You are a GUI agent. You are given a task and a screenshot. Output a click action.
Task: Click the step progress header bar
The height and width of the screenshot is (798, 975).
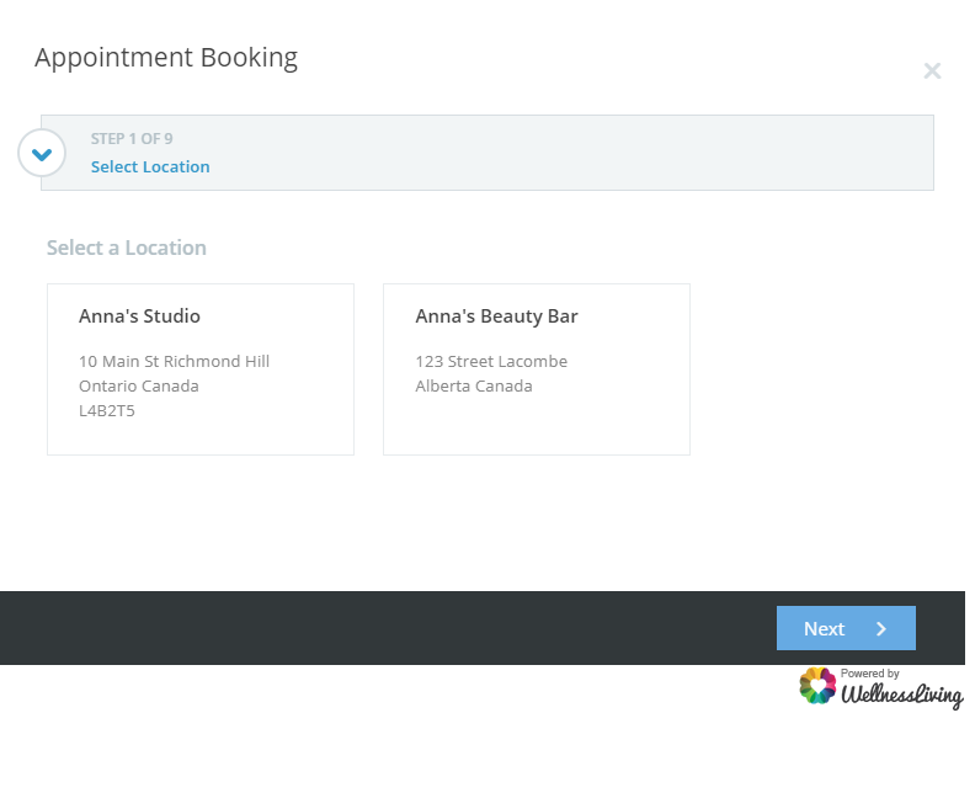click(x=487, y=152)
